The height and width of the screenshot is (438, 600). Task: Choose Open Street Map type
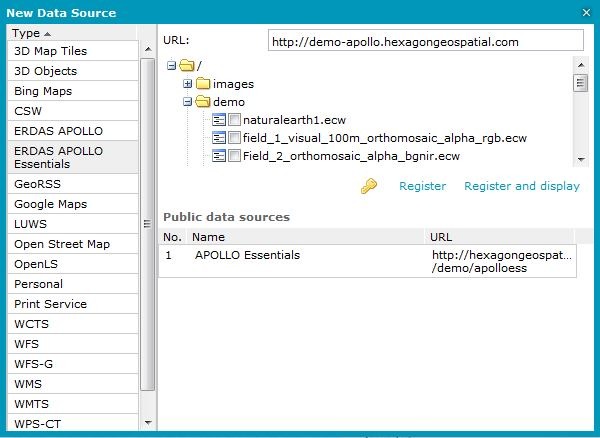click(73, 244)
